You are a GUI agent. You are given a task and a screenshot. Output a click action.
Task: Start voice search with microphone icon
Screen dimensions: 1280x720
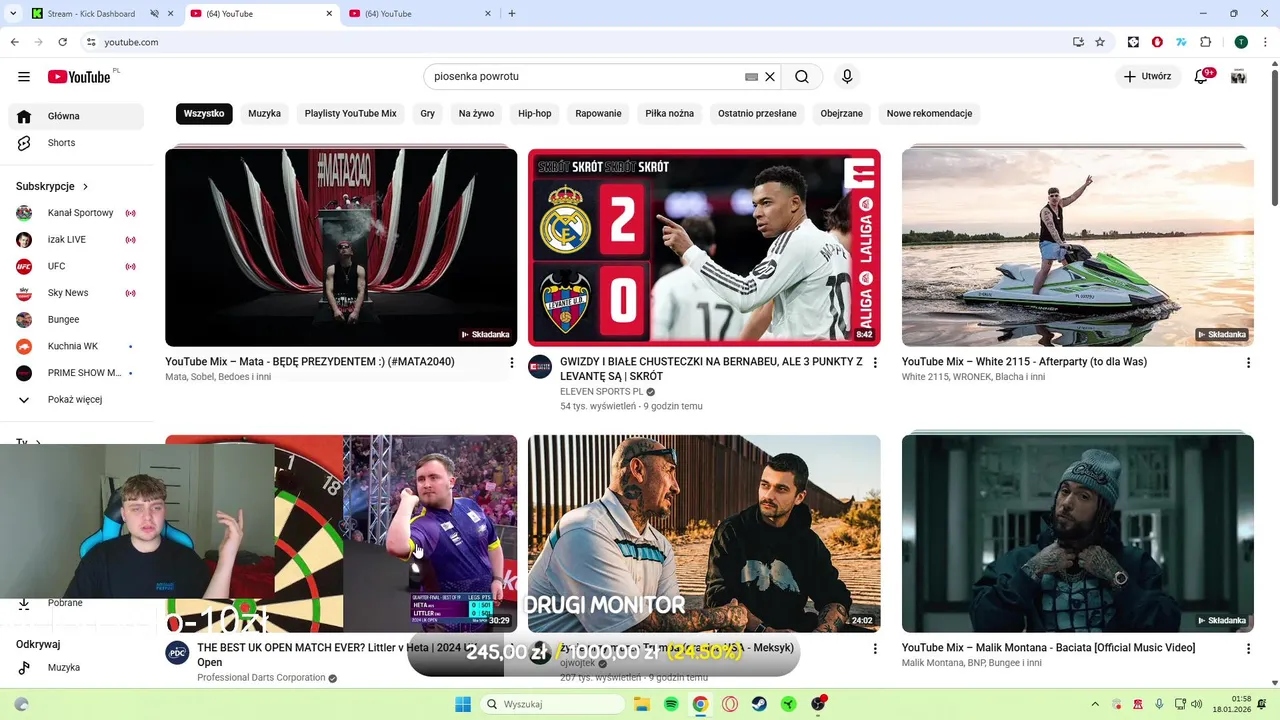(x=847, y=77)
